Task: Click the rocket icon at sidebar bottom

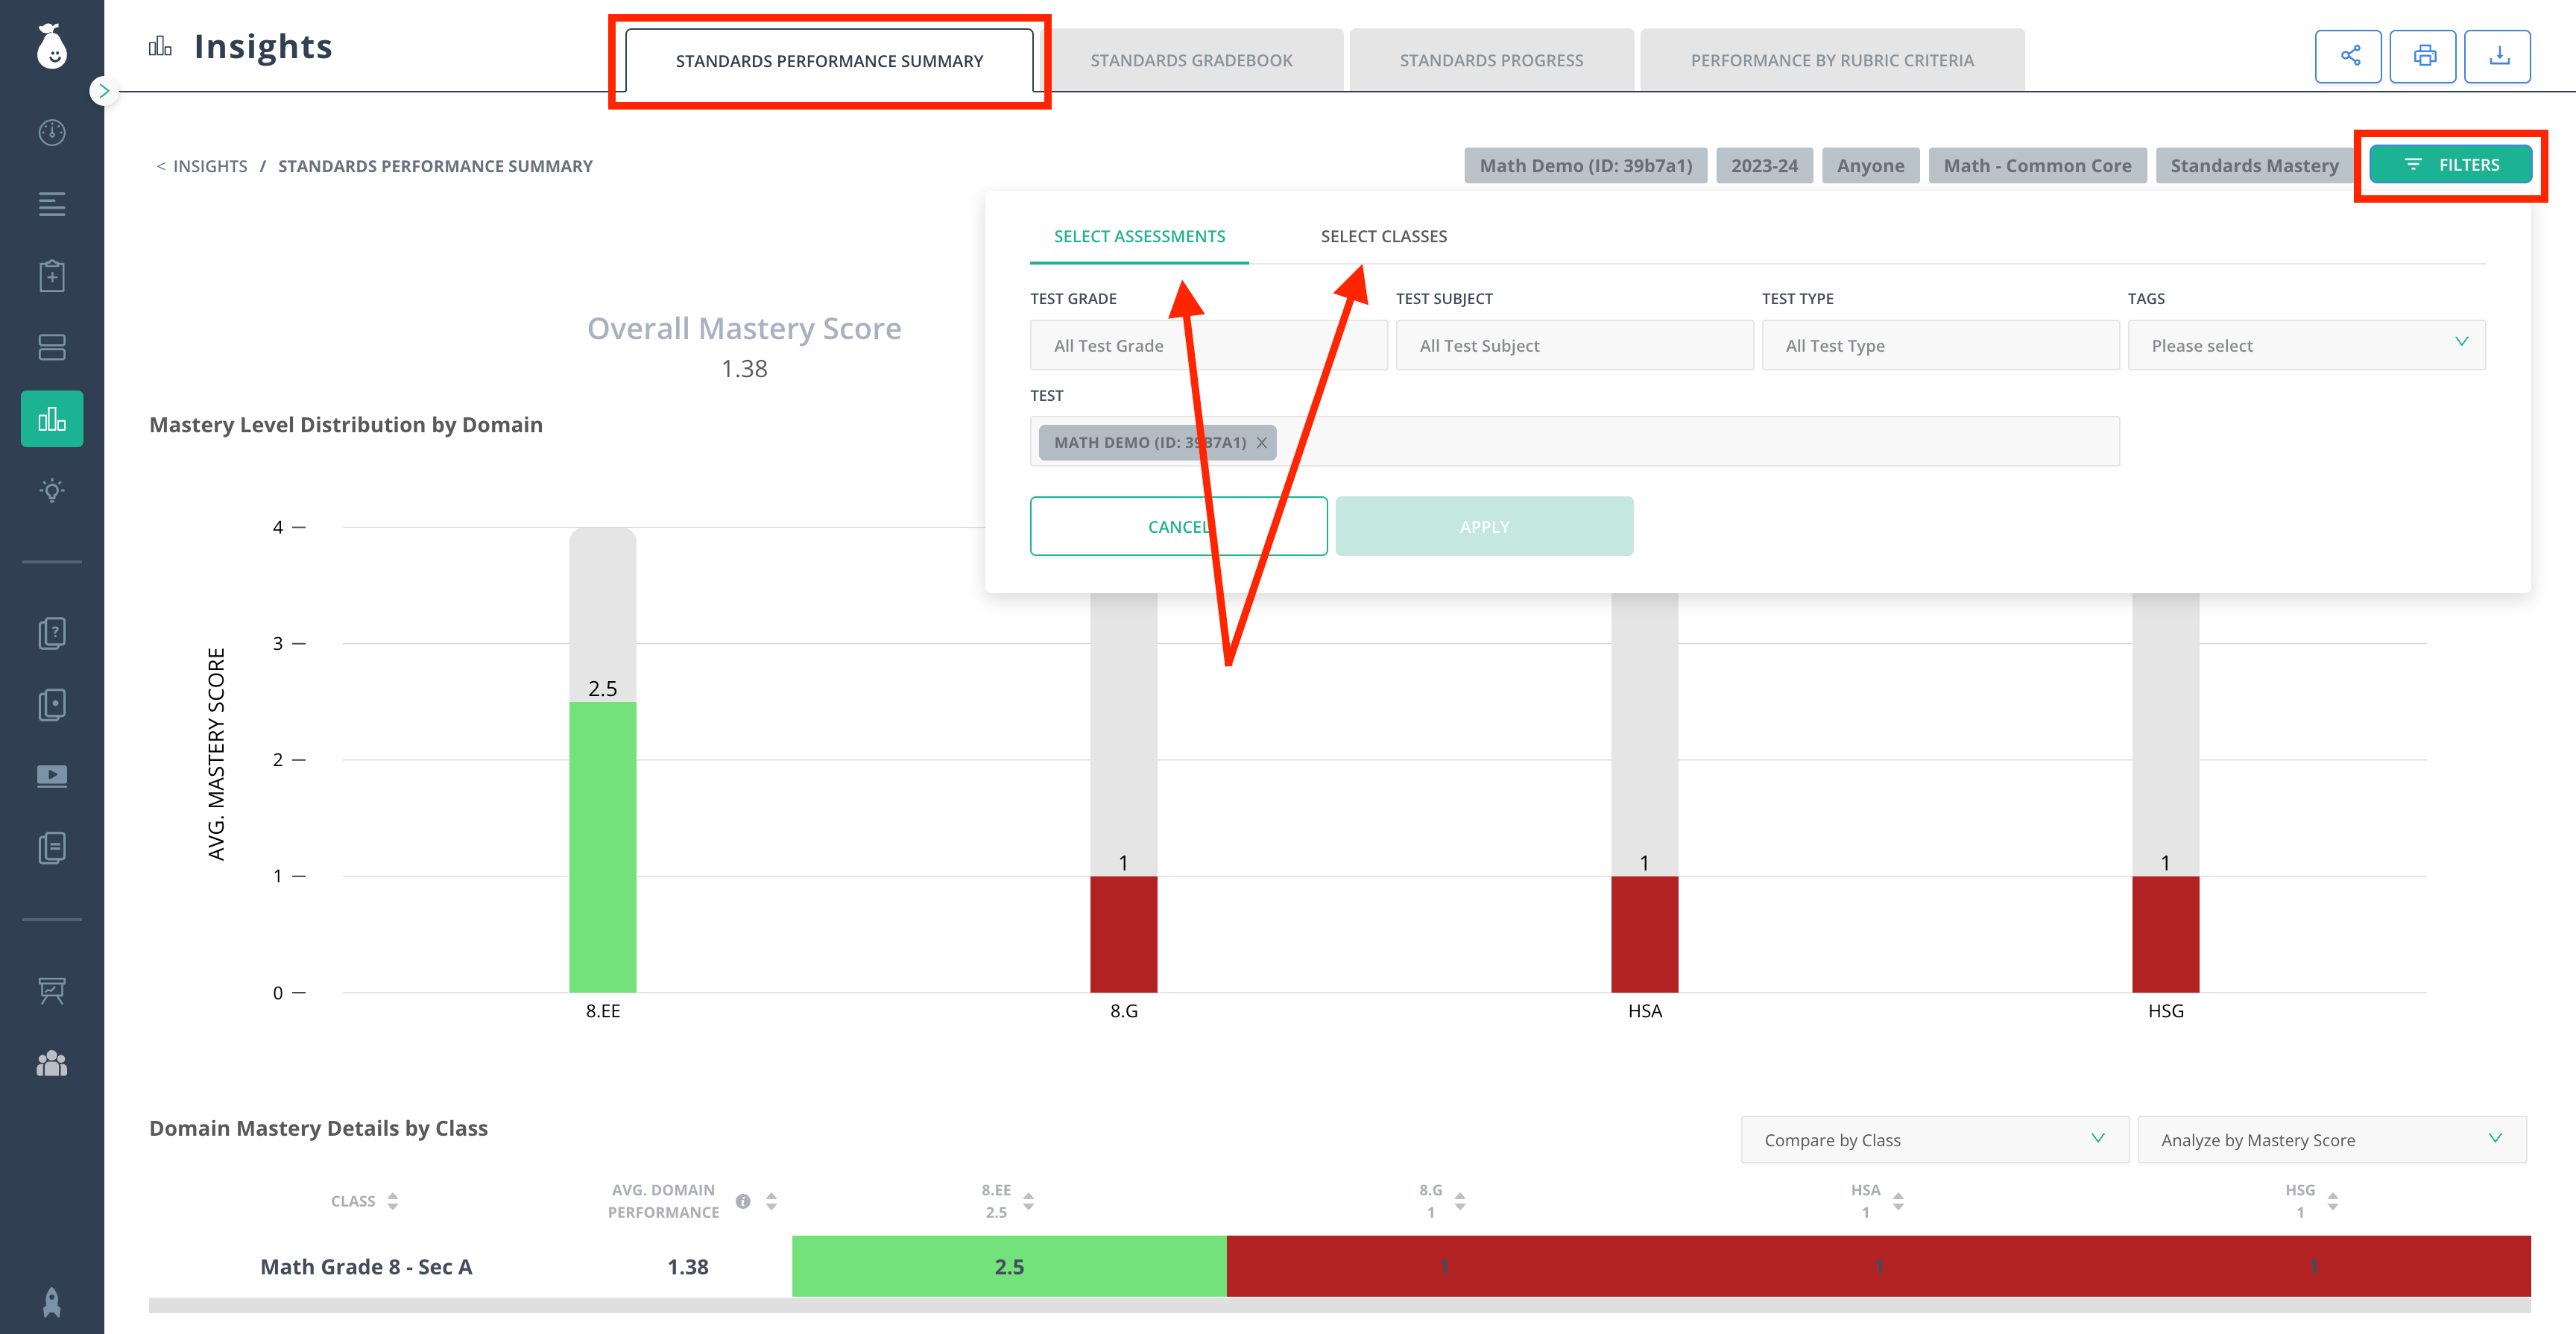Action: point(52,1302)
